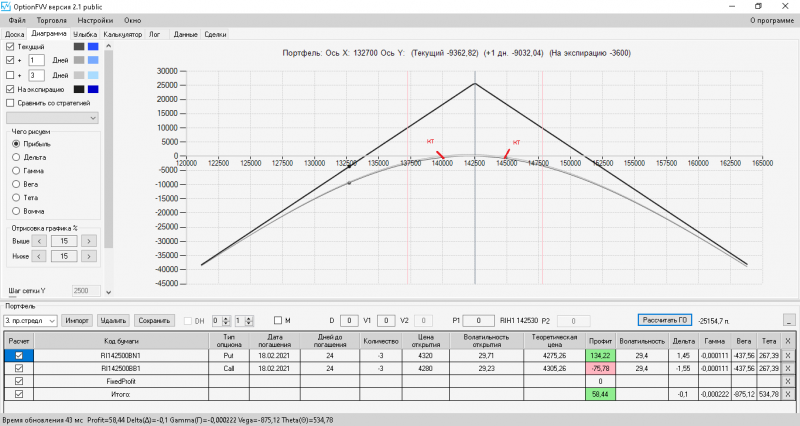Select the Вега radio button
This screenshot has width=800, height=426.
16,184
